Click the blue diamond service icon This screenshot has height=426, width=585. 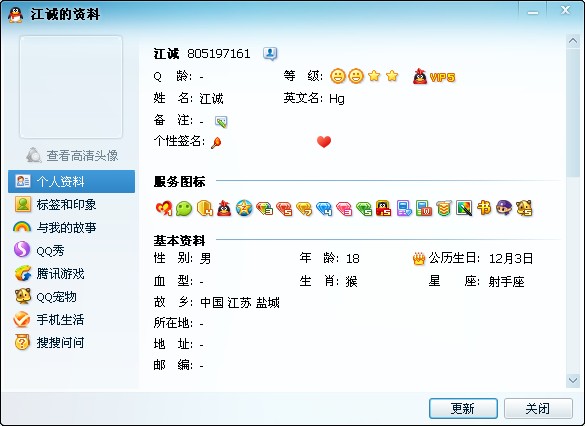click(324, 209)
